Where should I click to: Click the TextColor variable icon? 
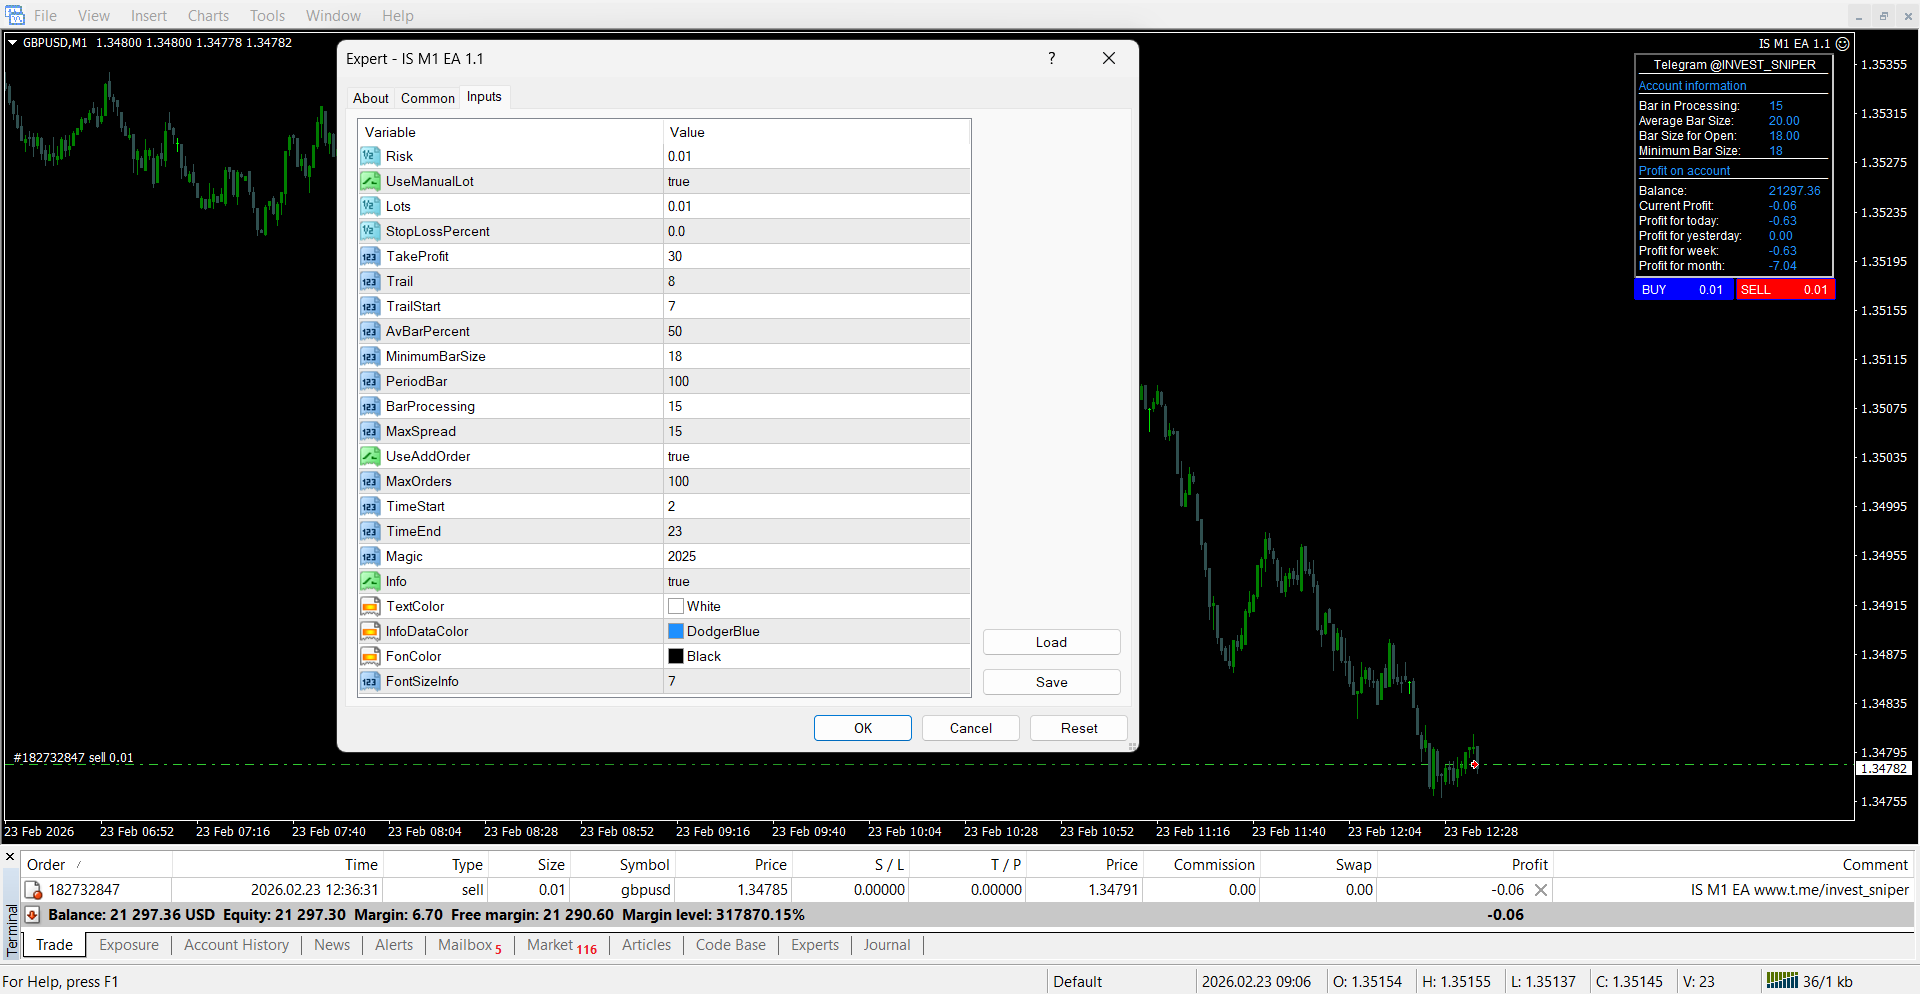(x=370, y=606)
